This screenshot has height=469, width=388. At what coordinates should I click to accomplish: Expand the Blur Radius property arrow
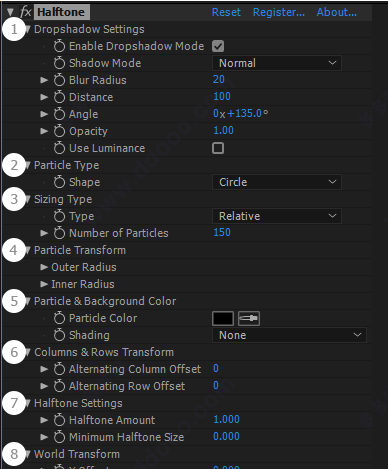click(x=44, y=80)
